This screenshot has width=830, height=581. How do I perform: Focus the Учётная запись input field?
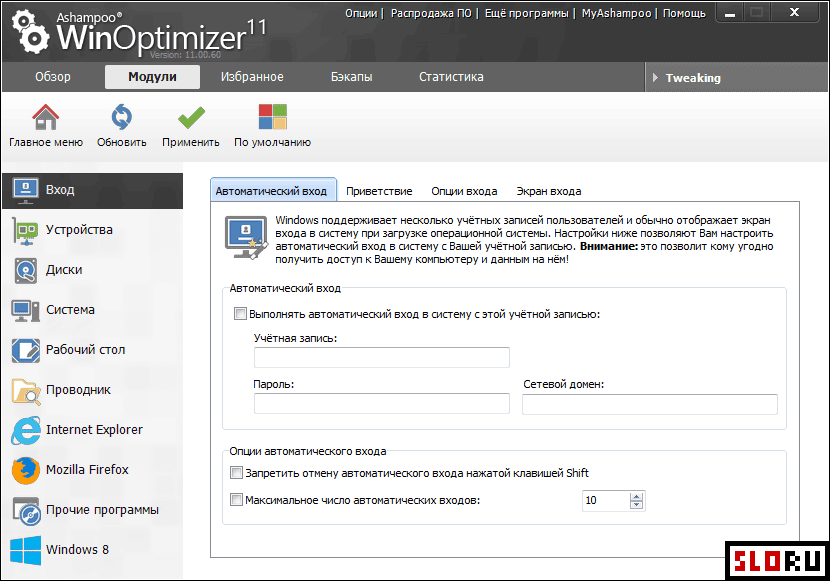click(x=382, y=358)
